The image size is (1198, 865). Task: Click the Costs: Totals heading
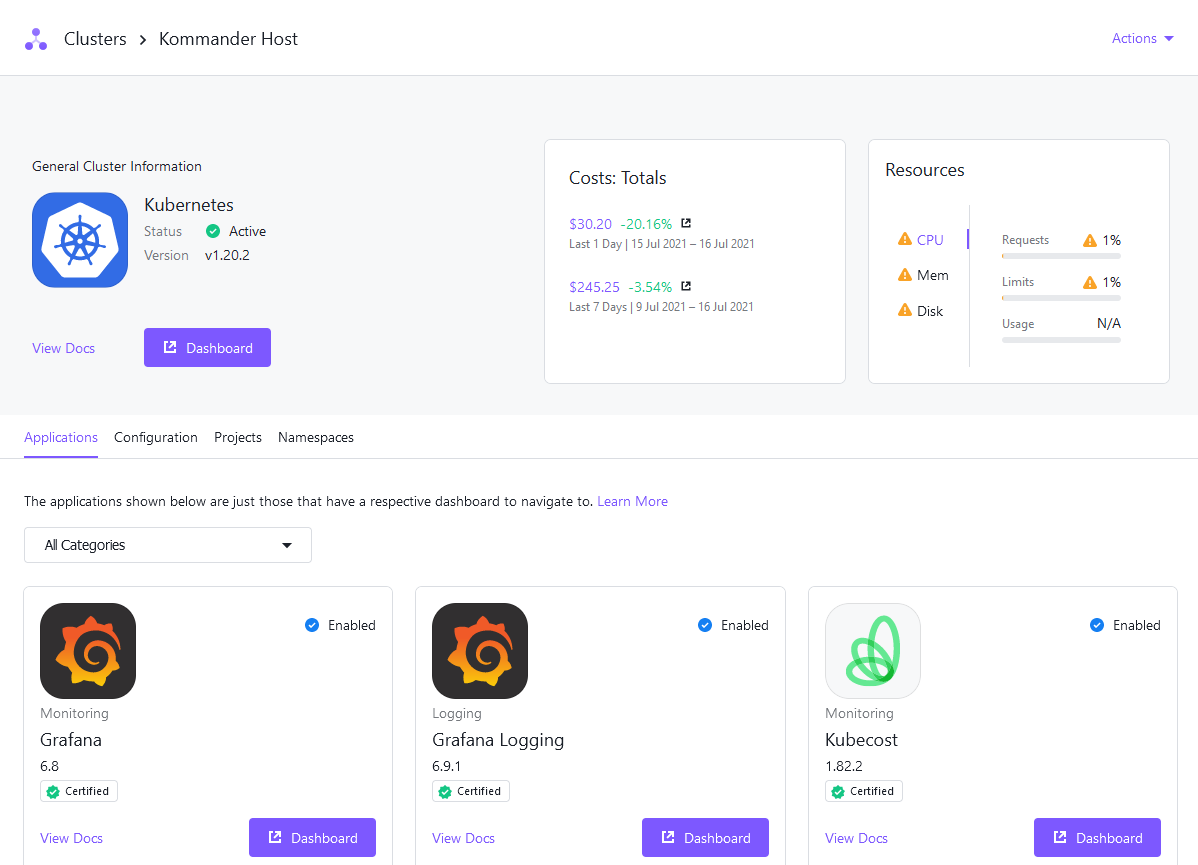[617, 178]
